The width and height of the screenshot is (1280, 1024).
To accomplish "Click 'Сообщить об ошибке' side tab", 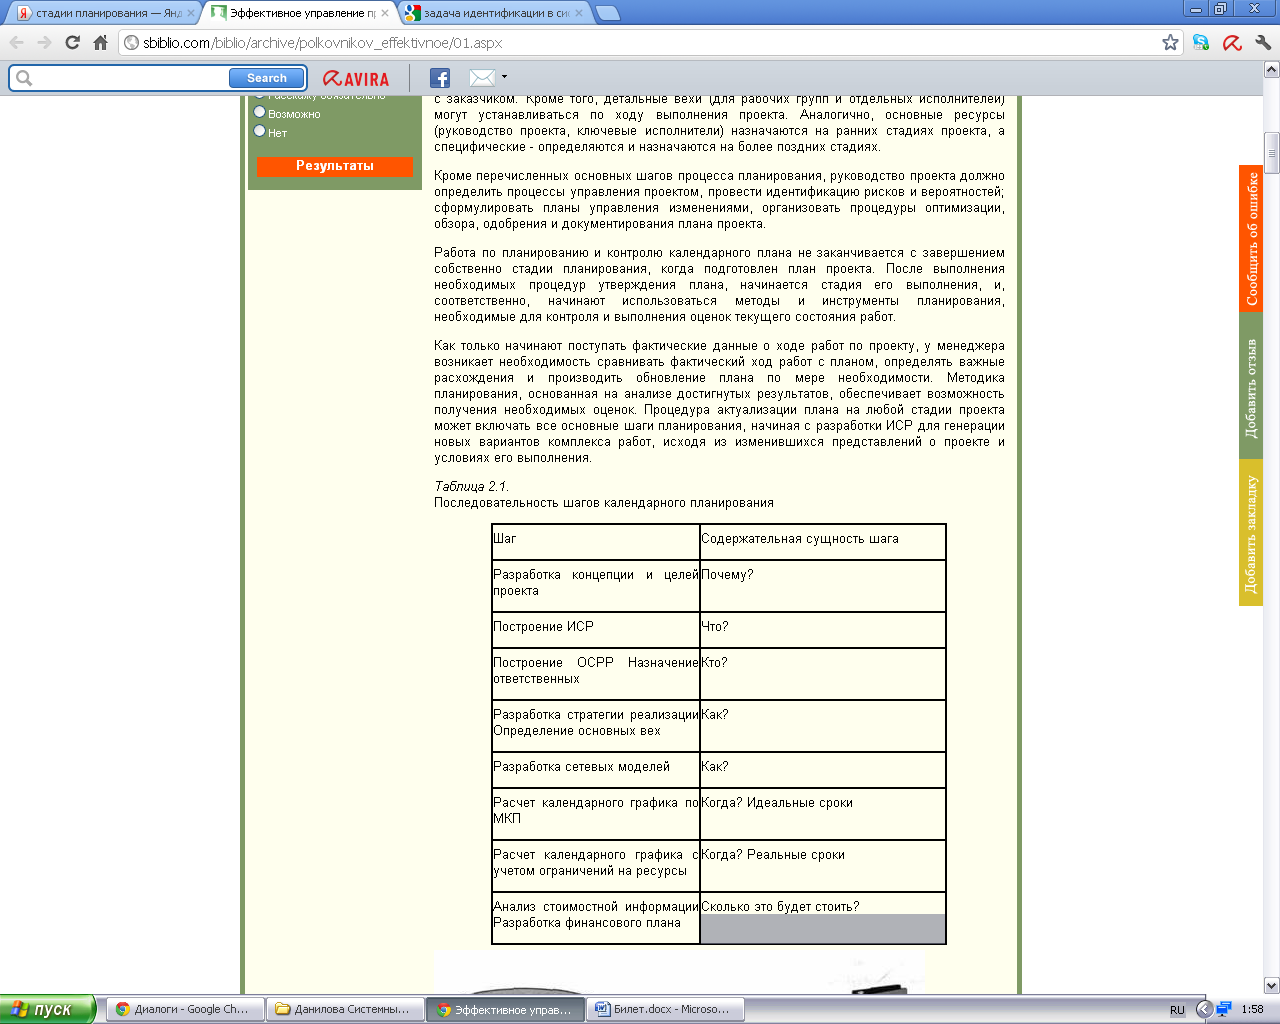I will click(x=1251, y=238).
